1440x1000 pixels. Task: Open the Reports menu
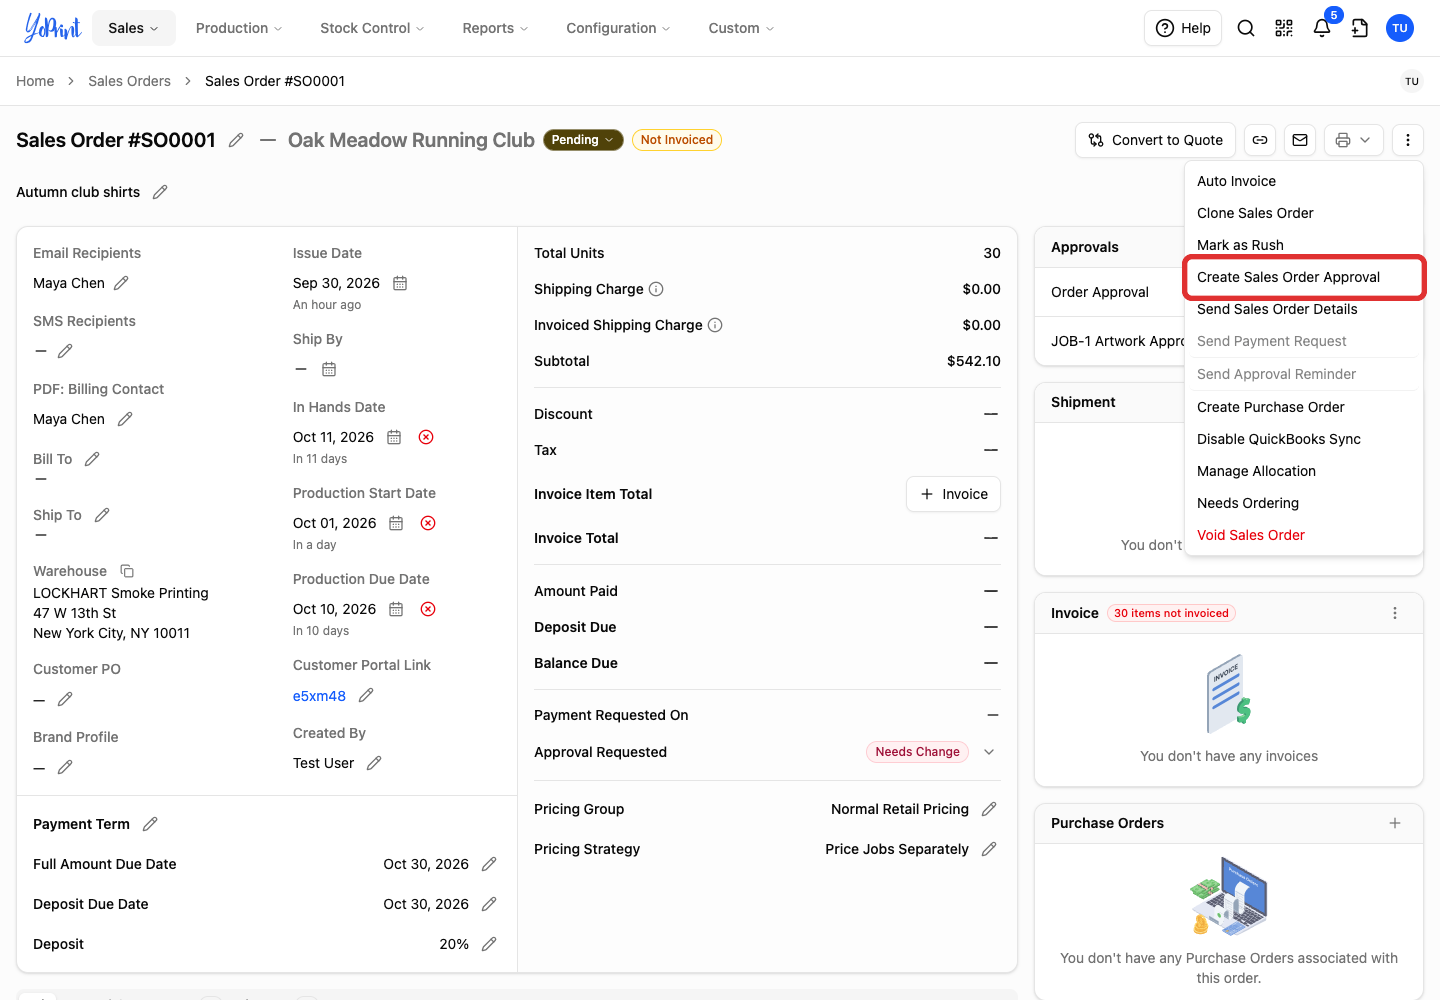click(495, 28)
